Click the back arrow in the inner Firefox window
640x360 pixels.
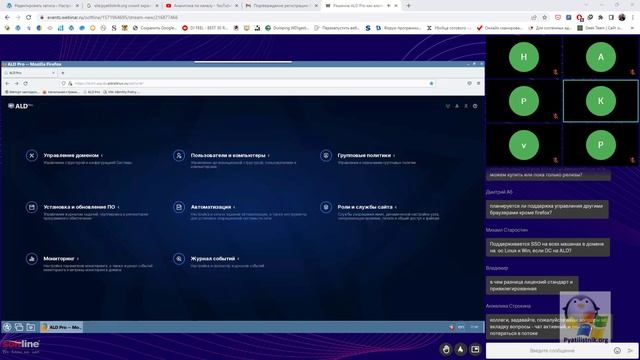tap(7, 83)
